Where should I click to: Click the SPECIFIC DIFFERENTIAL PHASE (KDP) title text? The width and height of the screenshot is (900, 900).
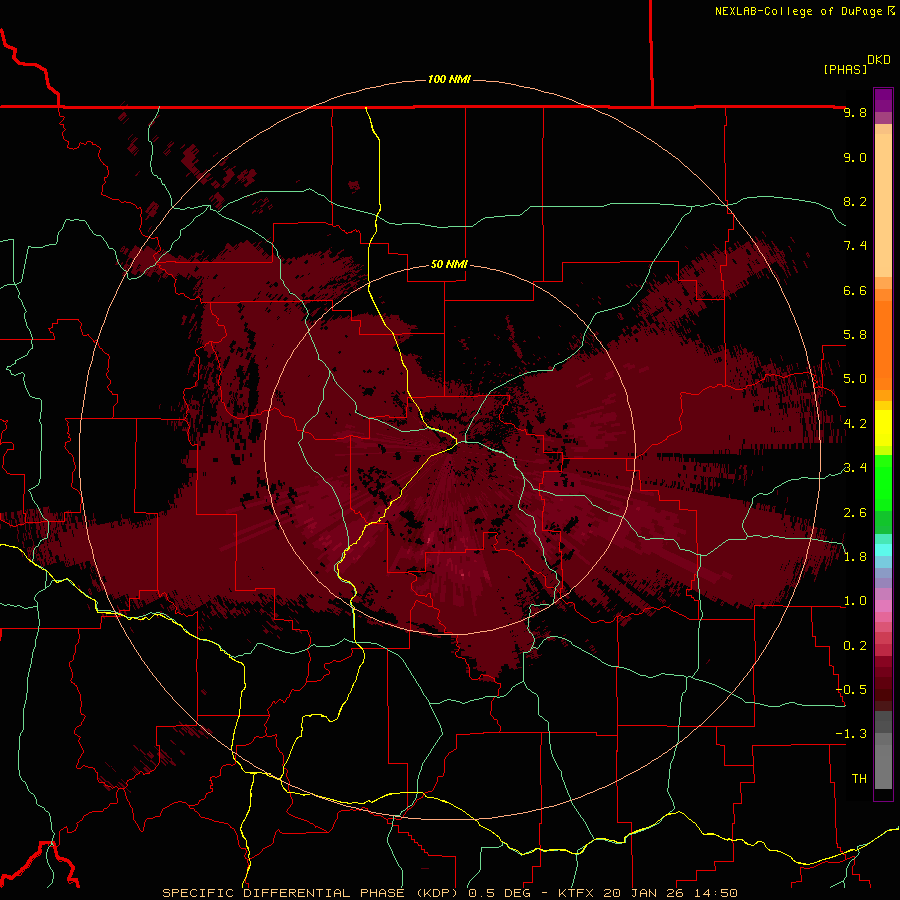point(312,893)
